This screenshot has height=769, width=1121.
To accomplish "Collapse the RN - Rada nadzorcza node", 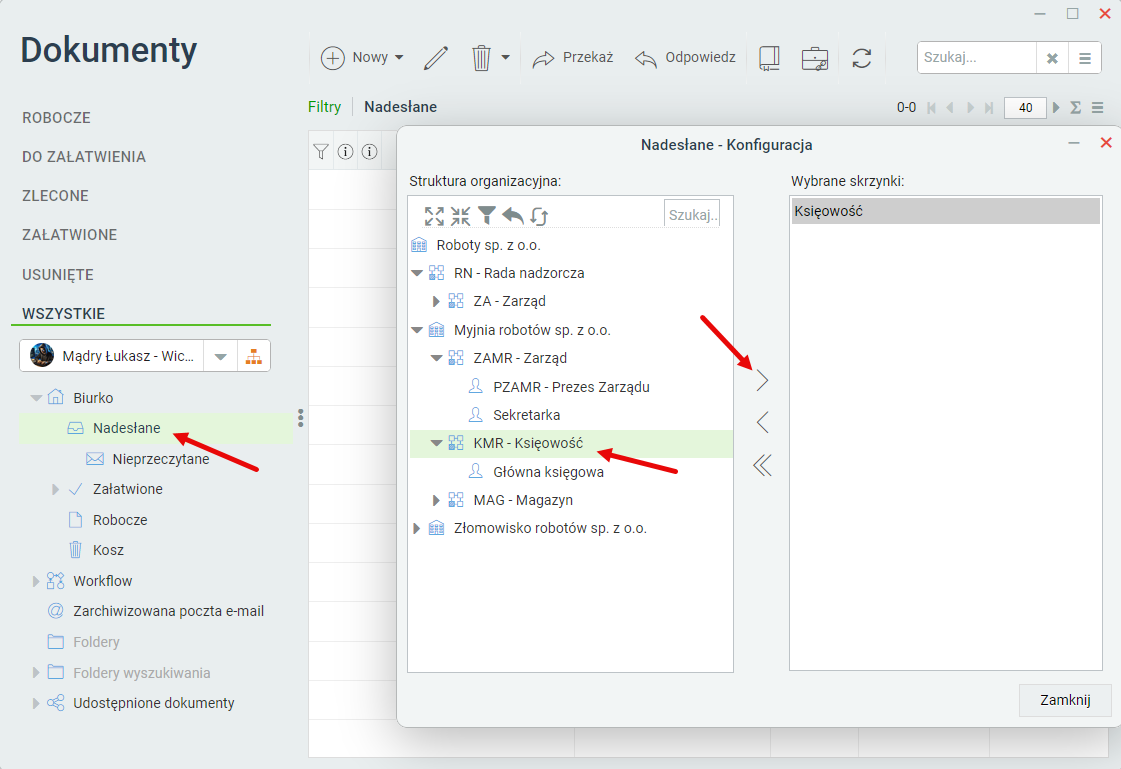I will (x=417, y=273).
